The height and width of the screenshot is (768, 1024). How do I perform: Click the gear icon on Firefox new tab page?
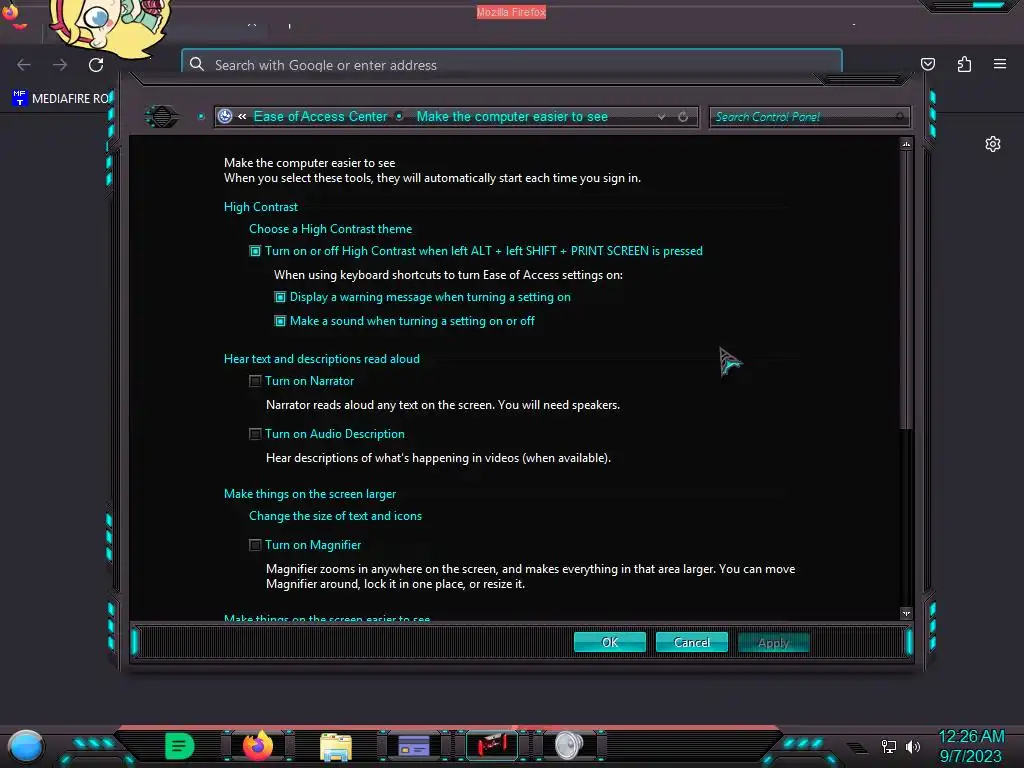993,144
